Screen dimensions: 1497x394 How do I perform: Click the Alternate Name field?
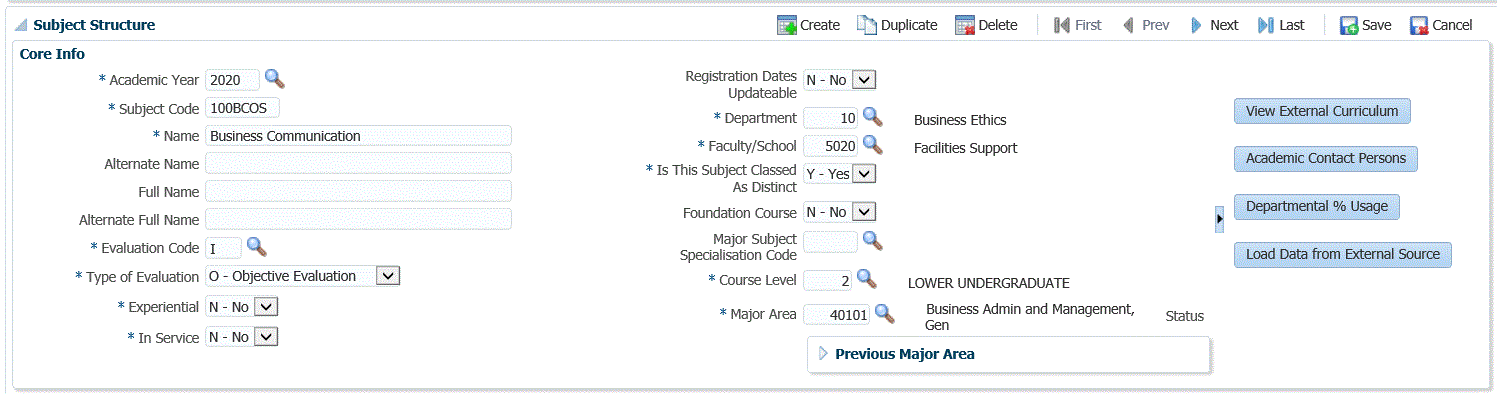coord(358,163)
